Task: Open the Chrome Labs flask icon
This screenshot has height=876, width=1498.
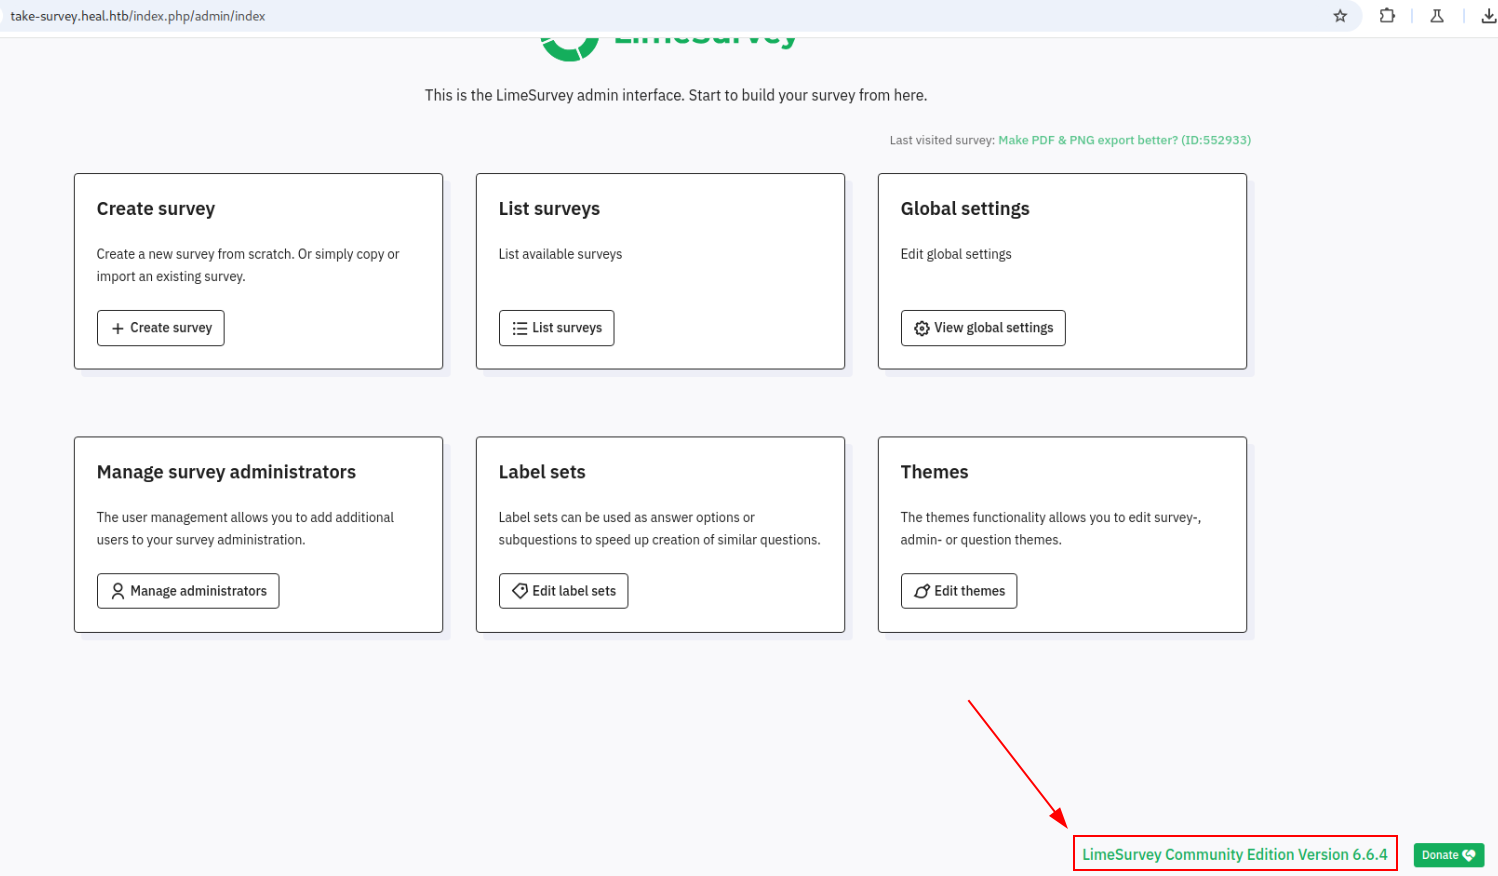Action: click(x=1437, y=16)
